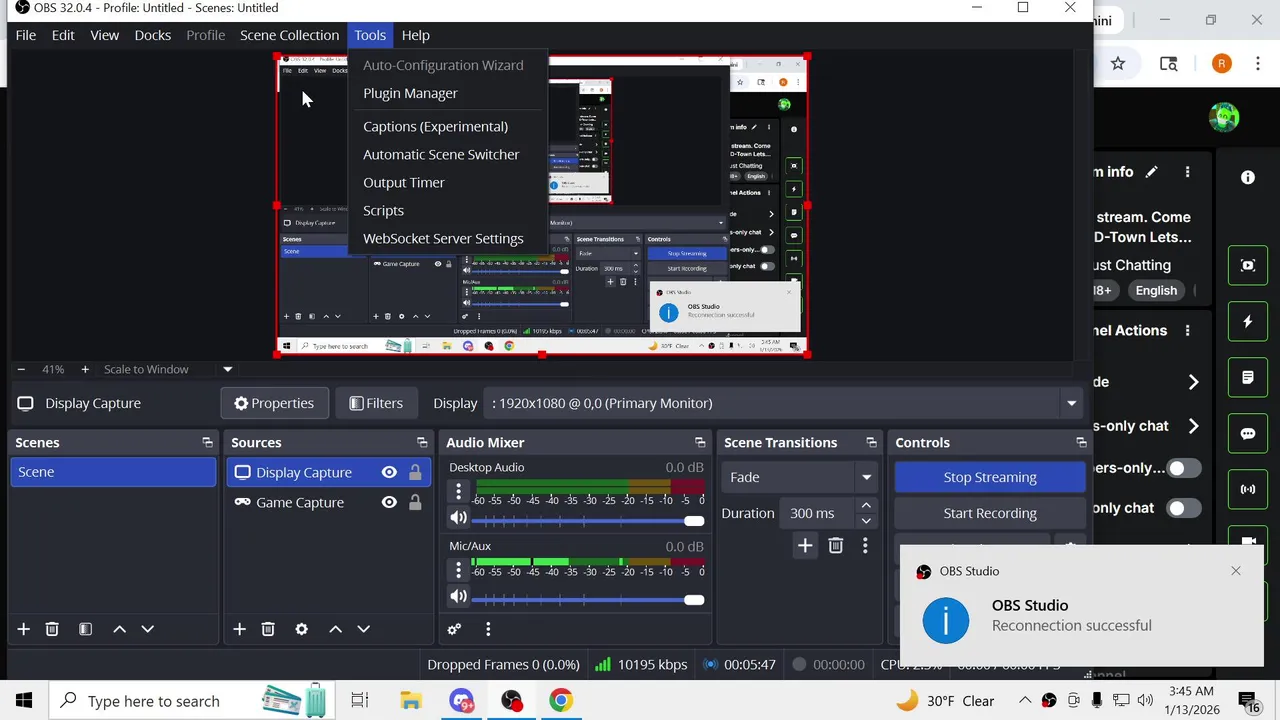Open source Filters button

pyautogui.click(x=376, y=403)
